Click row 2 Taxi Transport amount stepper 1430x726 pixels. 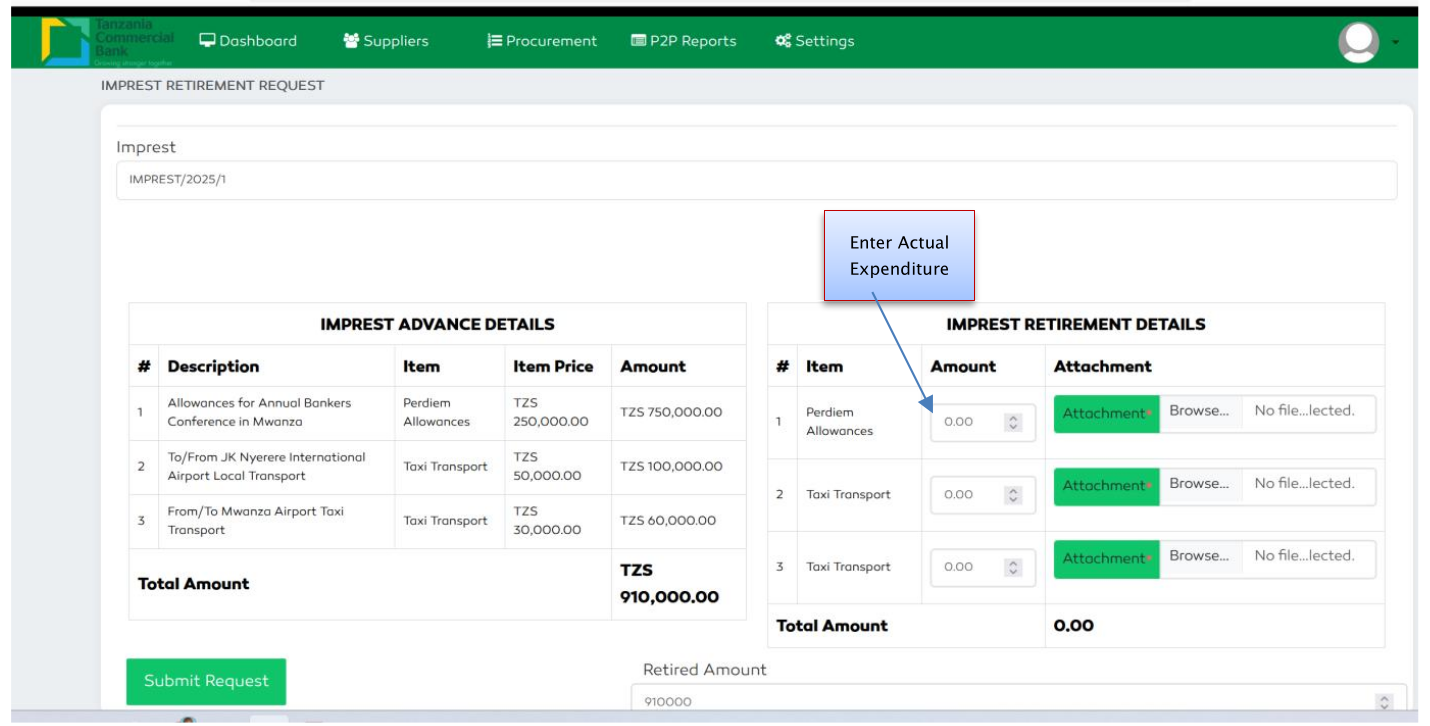pyautogui.click(x=1013, y=495)
